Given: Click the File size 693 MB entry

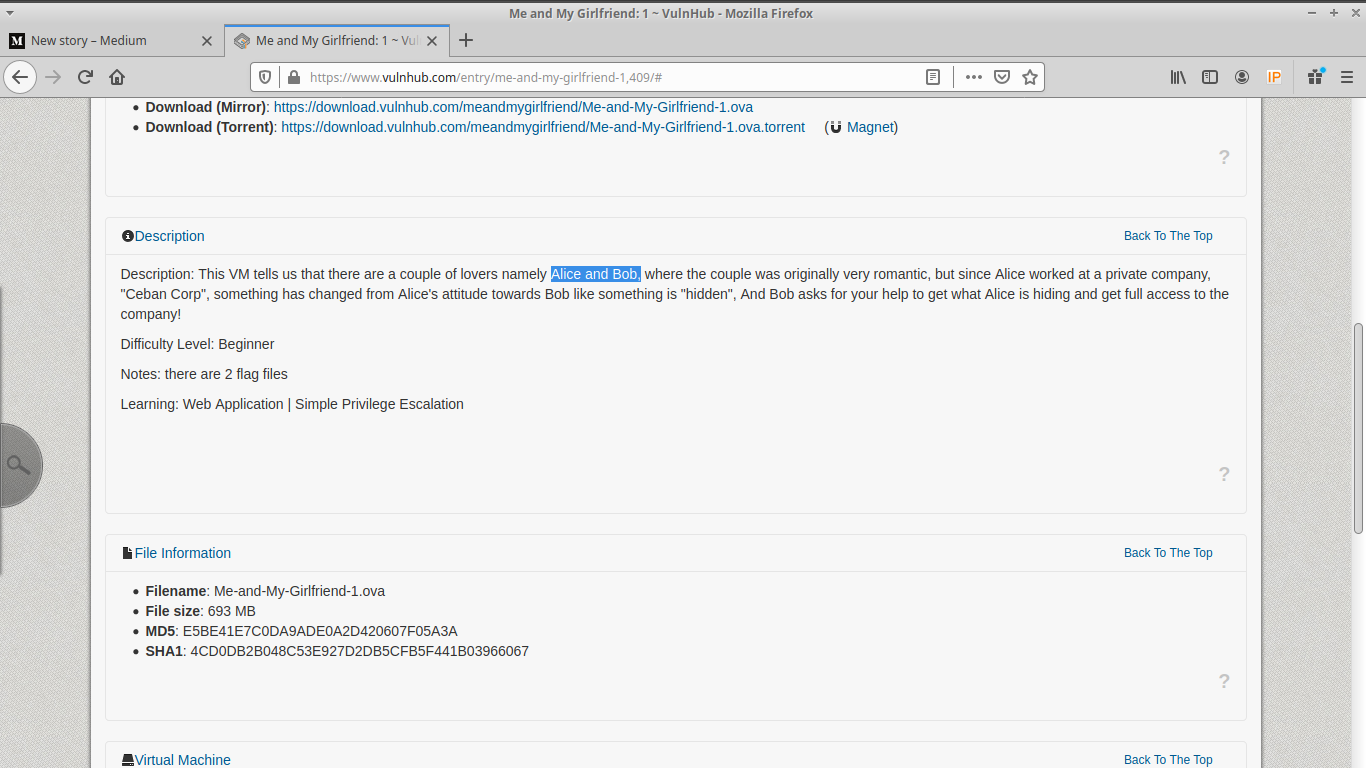Looking at the screenshot, I should [200, 611].
